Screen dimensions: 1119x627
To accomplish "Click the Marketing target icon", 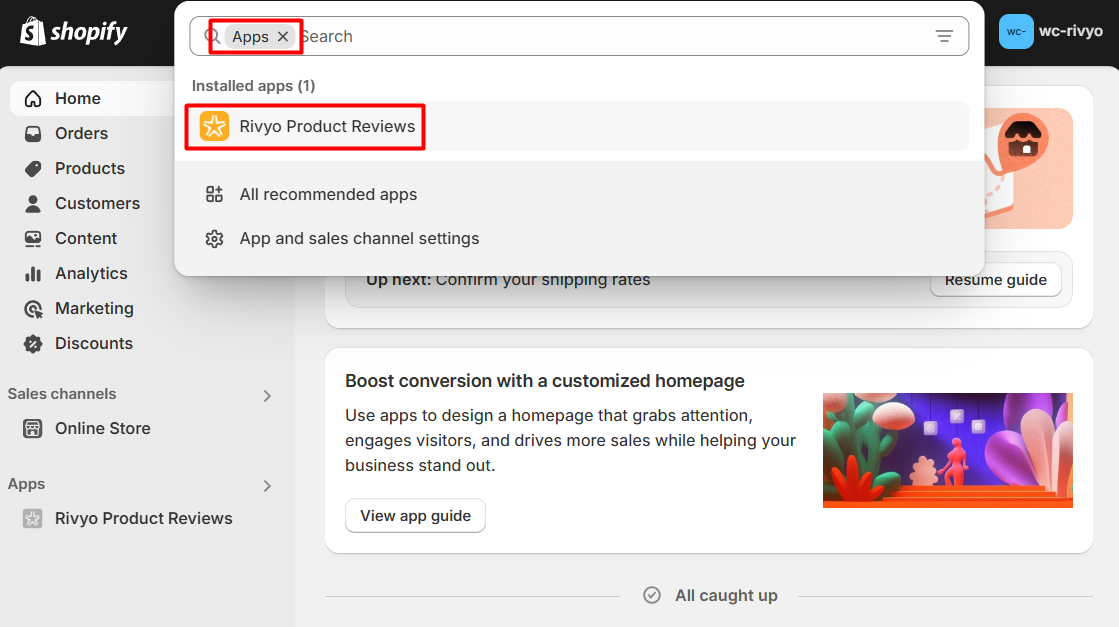I will [x=33, y=308].
